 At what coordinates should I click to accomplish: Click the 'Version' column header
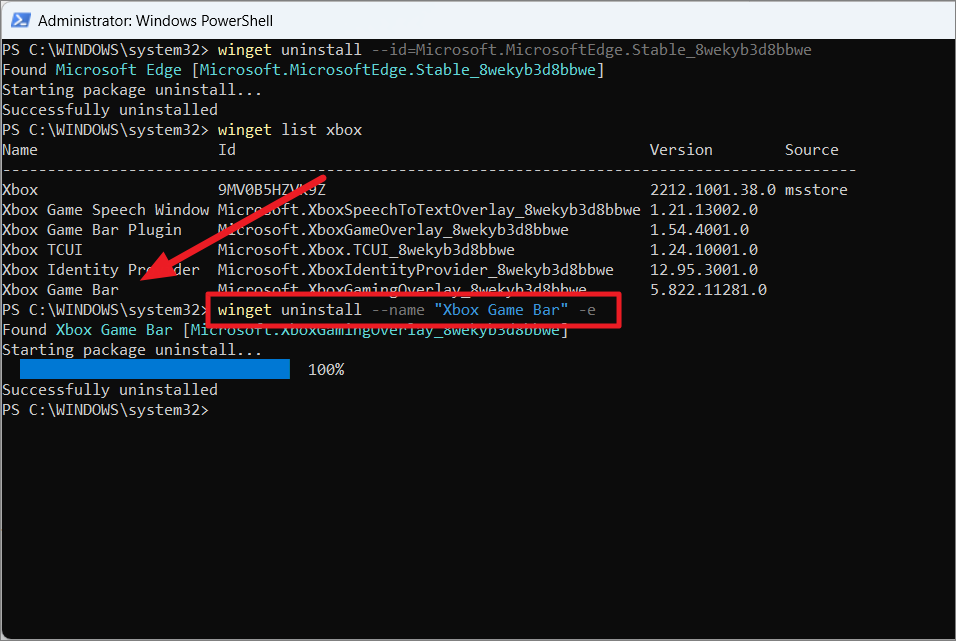(681, 150)
